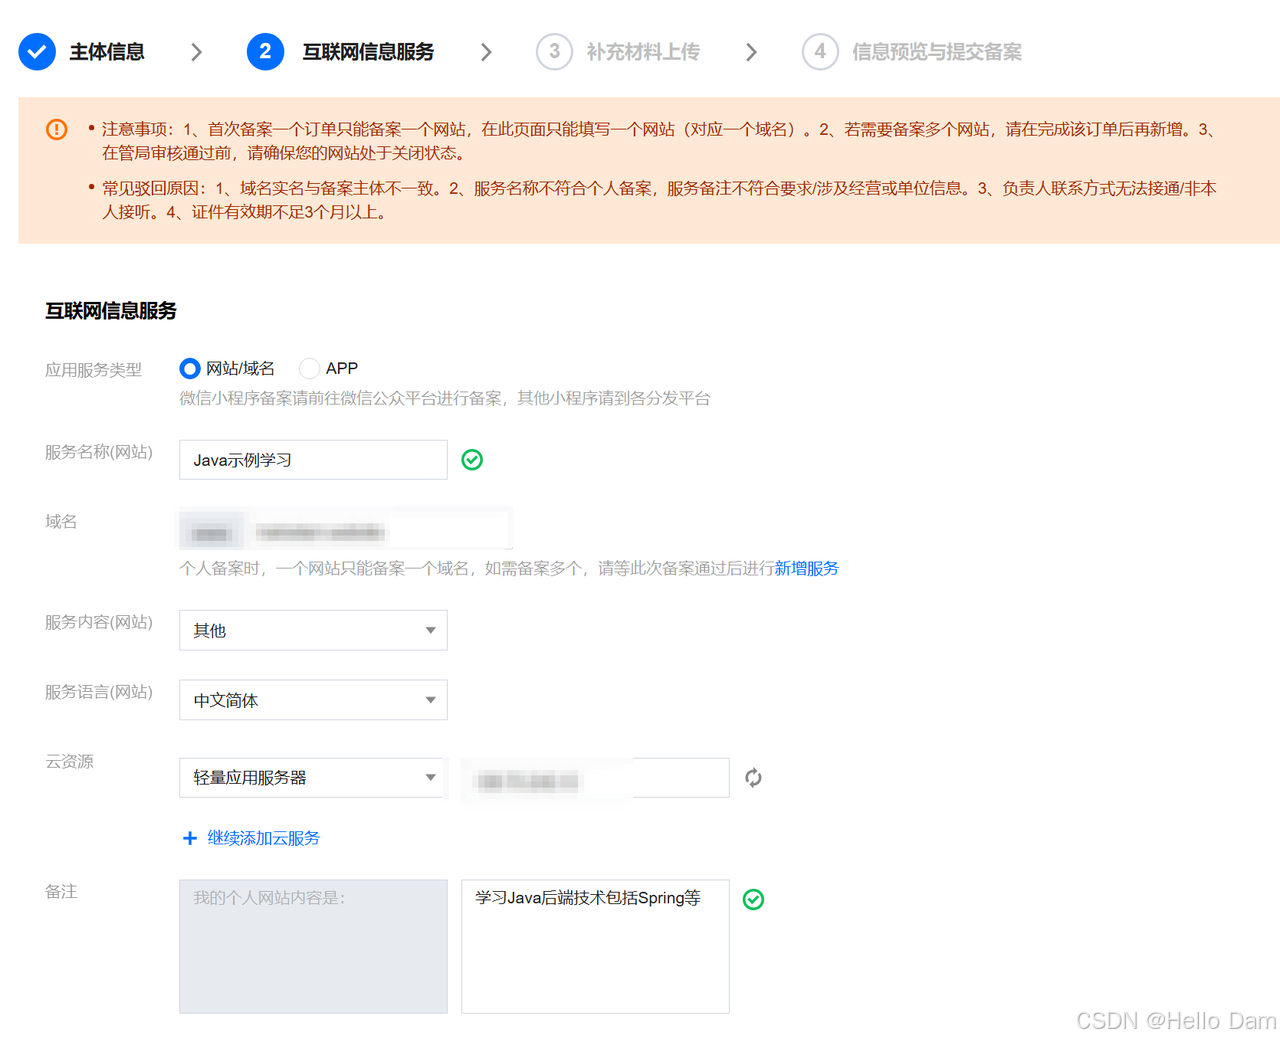Click the 继续添加云服务 link
The height and width of the screenshot is (1042, 1280).
click(x=264, y=838)
